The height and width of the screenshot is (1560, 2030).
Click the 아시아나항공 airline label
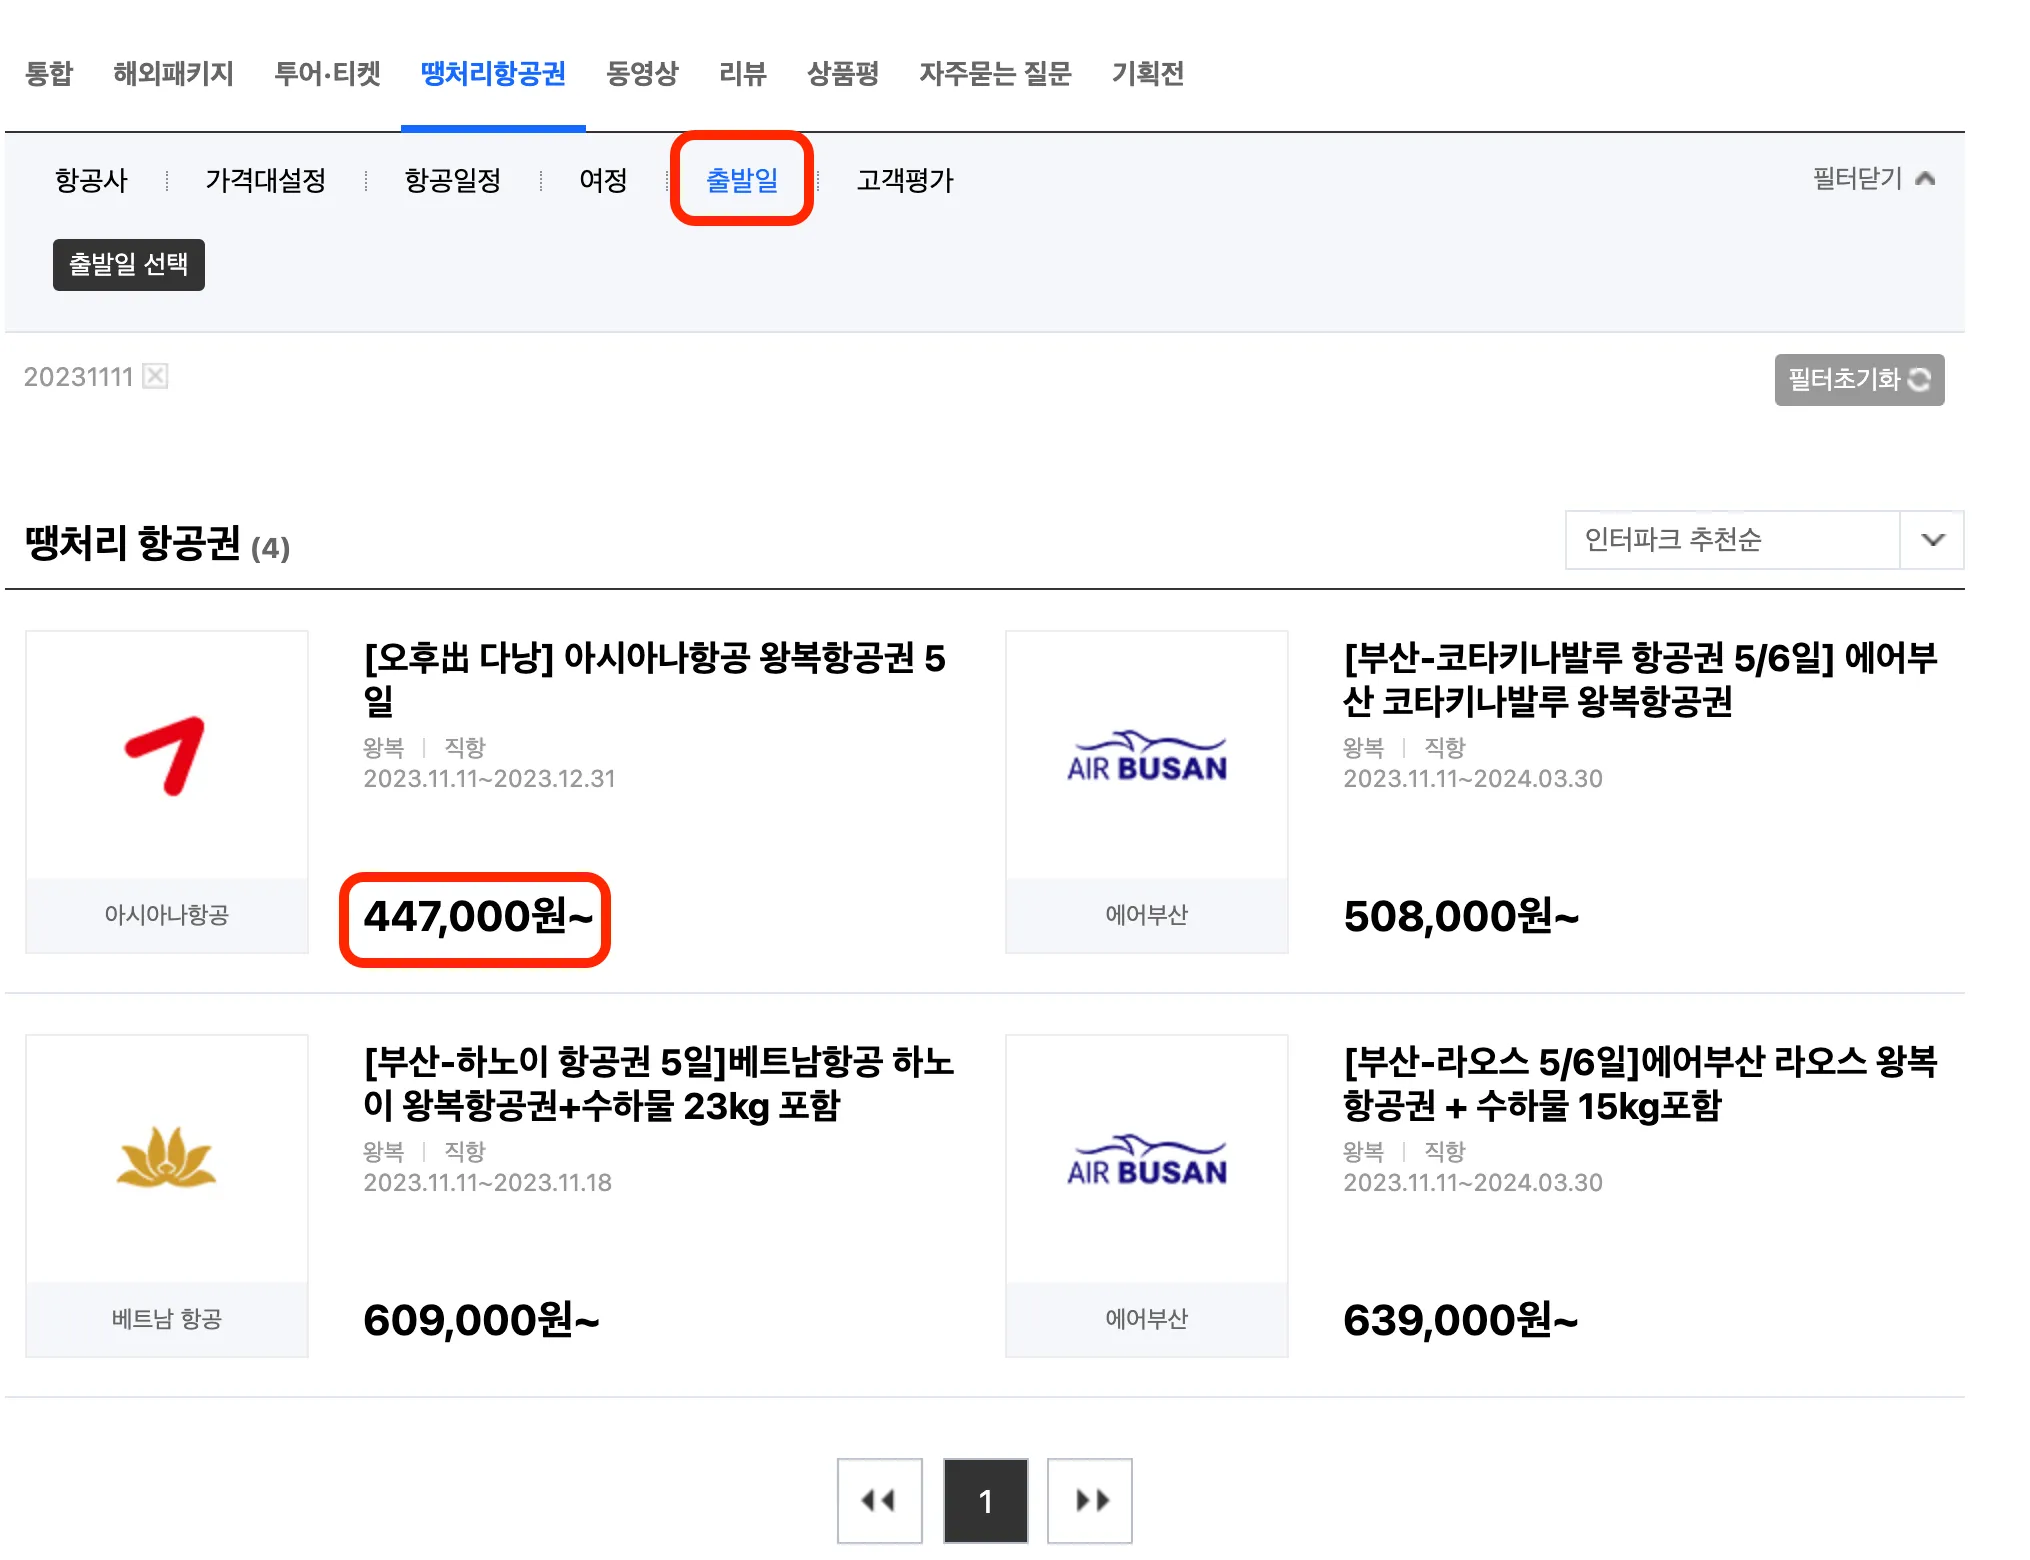click(167, 915)
